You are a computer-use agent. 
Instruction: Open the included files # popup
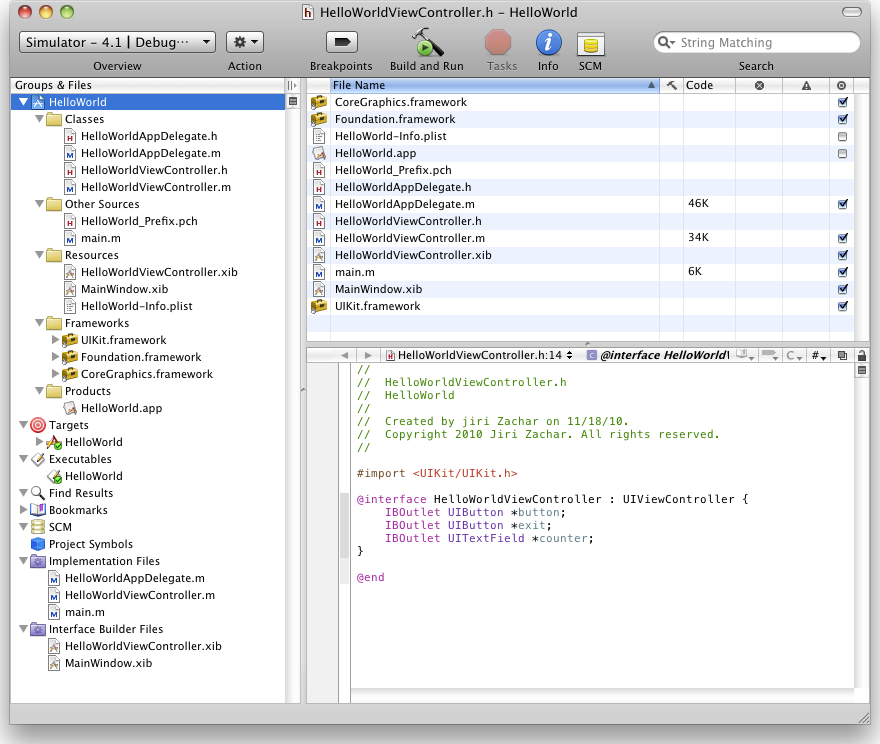pyautogui.click(x=819, y=355)
